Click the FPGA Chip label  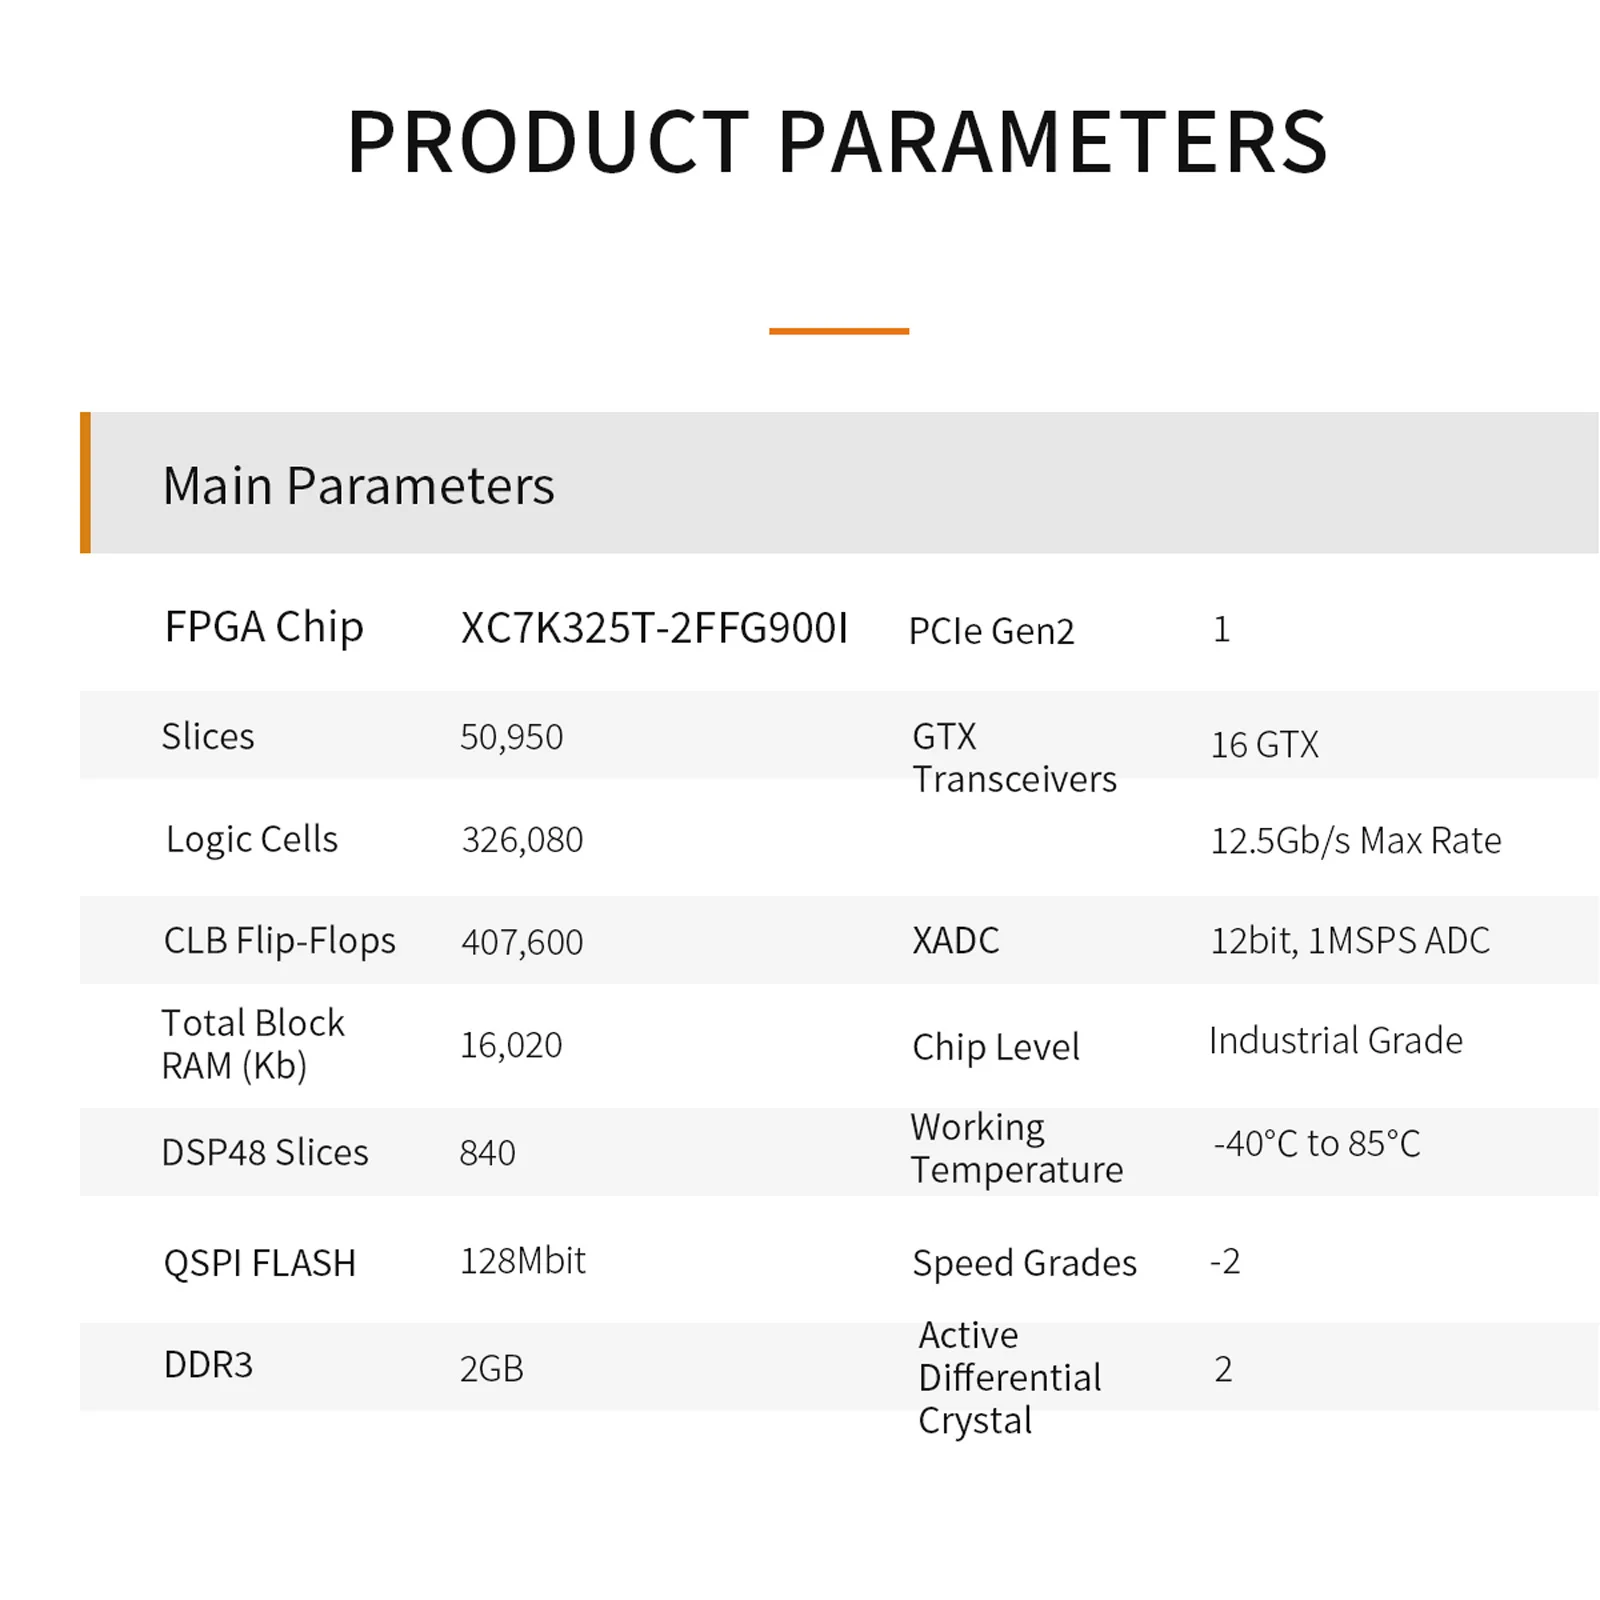[x=264, y=627]
